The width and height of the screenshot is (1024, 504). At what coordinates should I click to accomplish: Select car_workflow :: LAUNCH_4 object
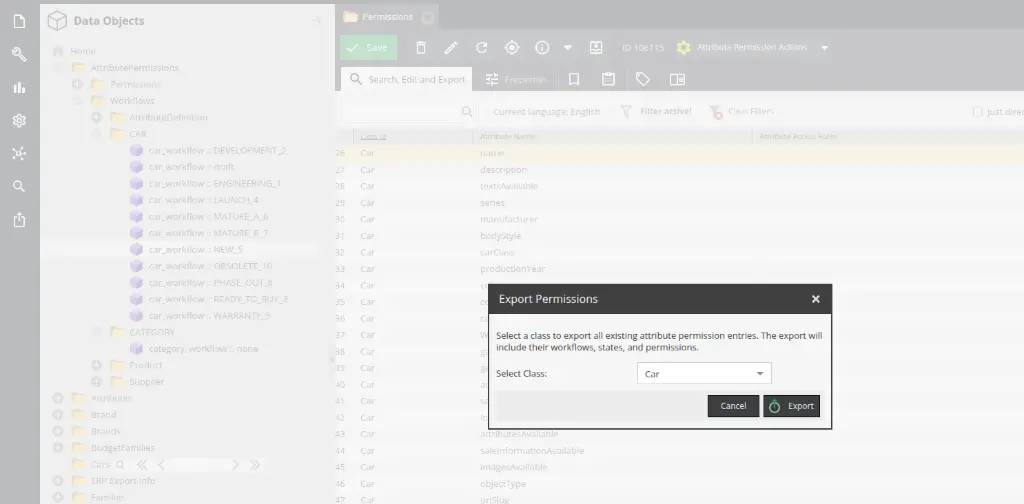pyautogui.click(x=203, y=200)
